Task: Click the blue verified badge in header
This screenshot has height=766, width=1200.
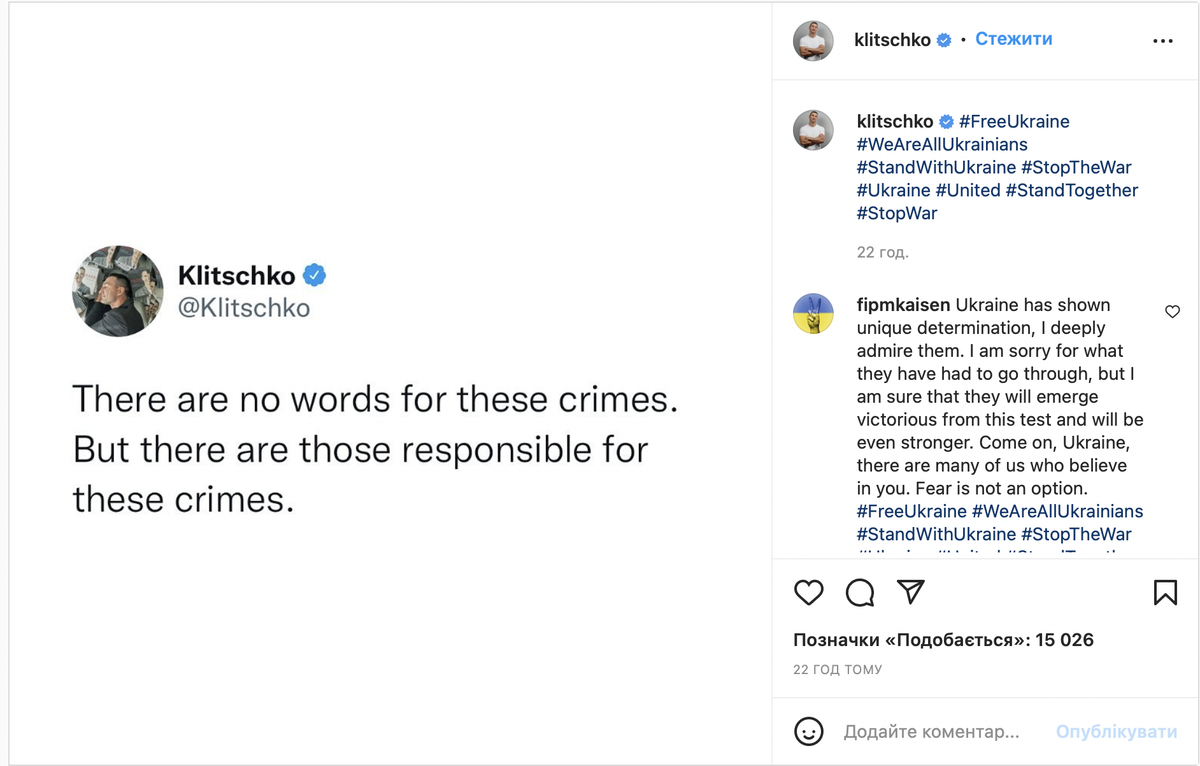Action: 943,40
